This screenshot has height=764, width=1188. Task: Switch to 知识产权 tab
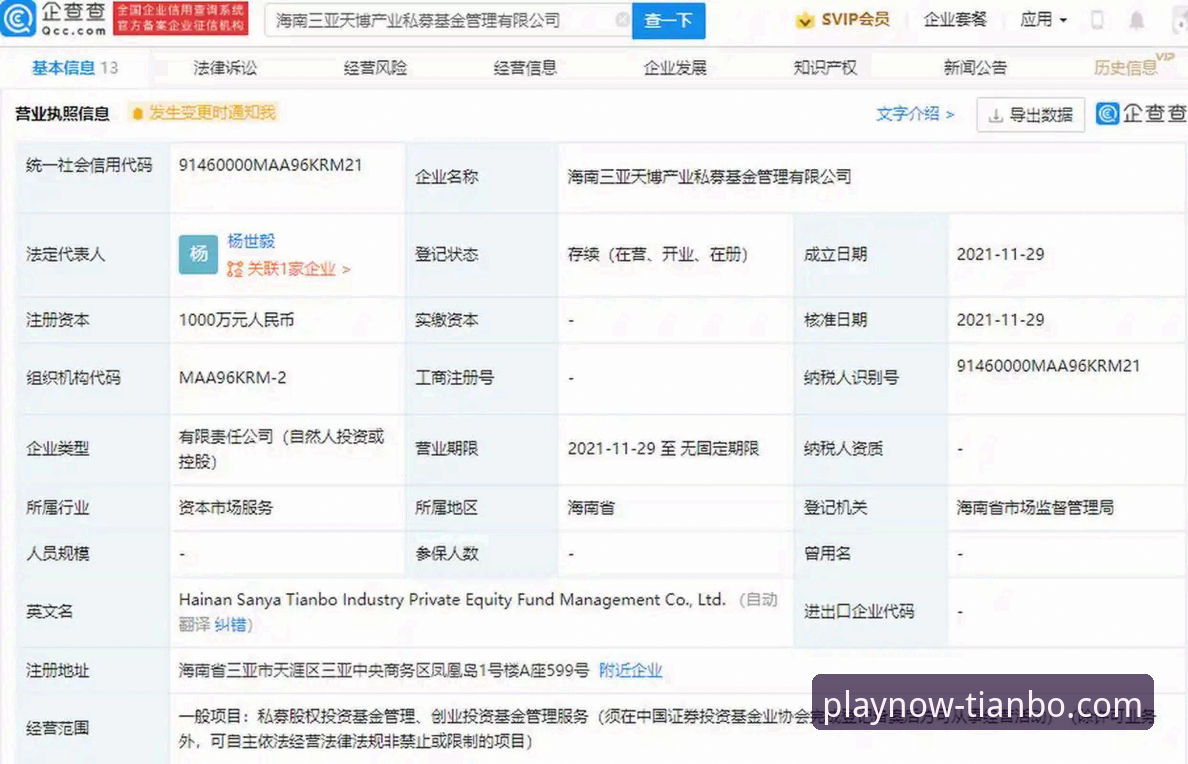[825, 67]
